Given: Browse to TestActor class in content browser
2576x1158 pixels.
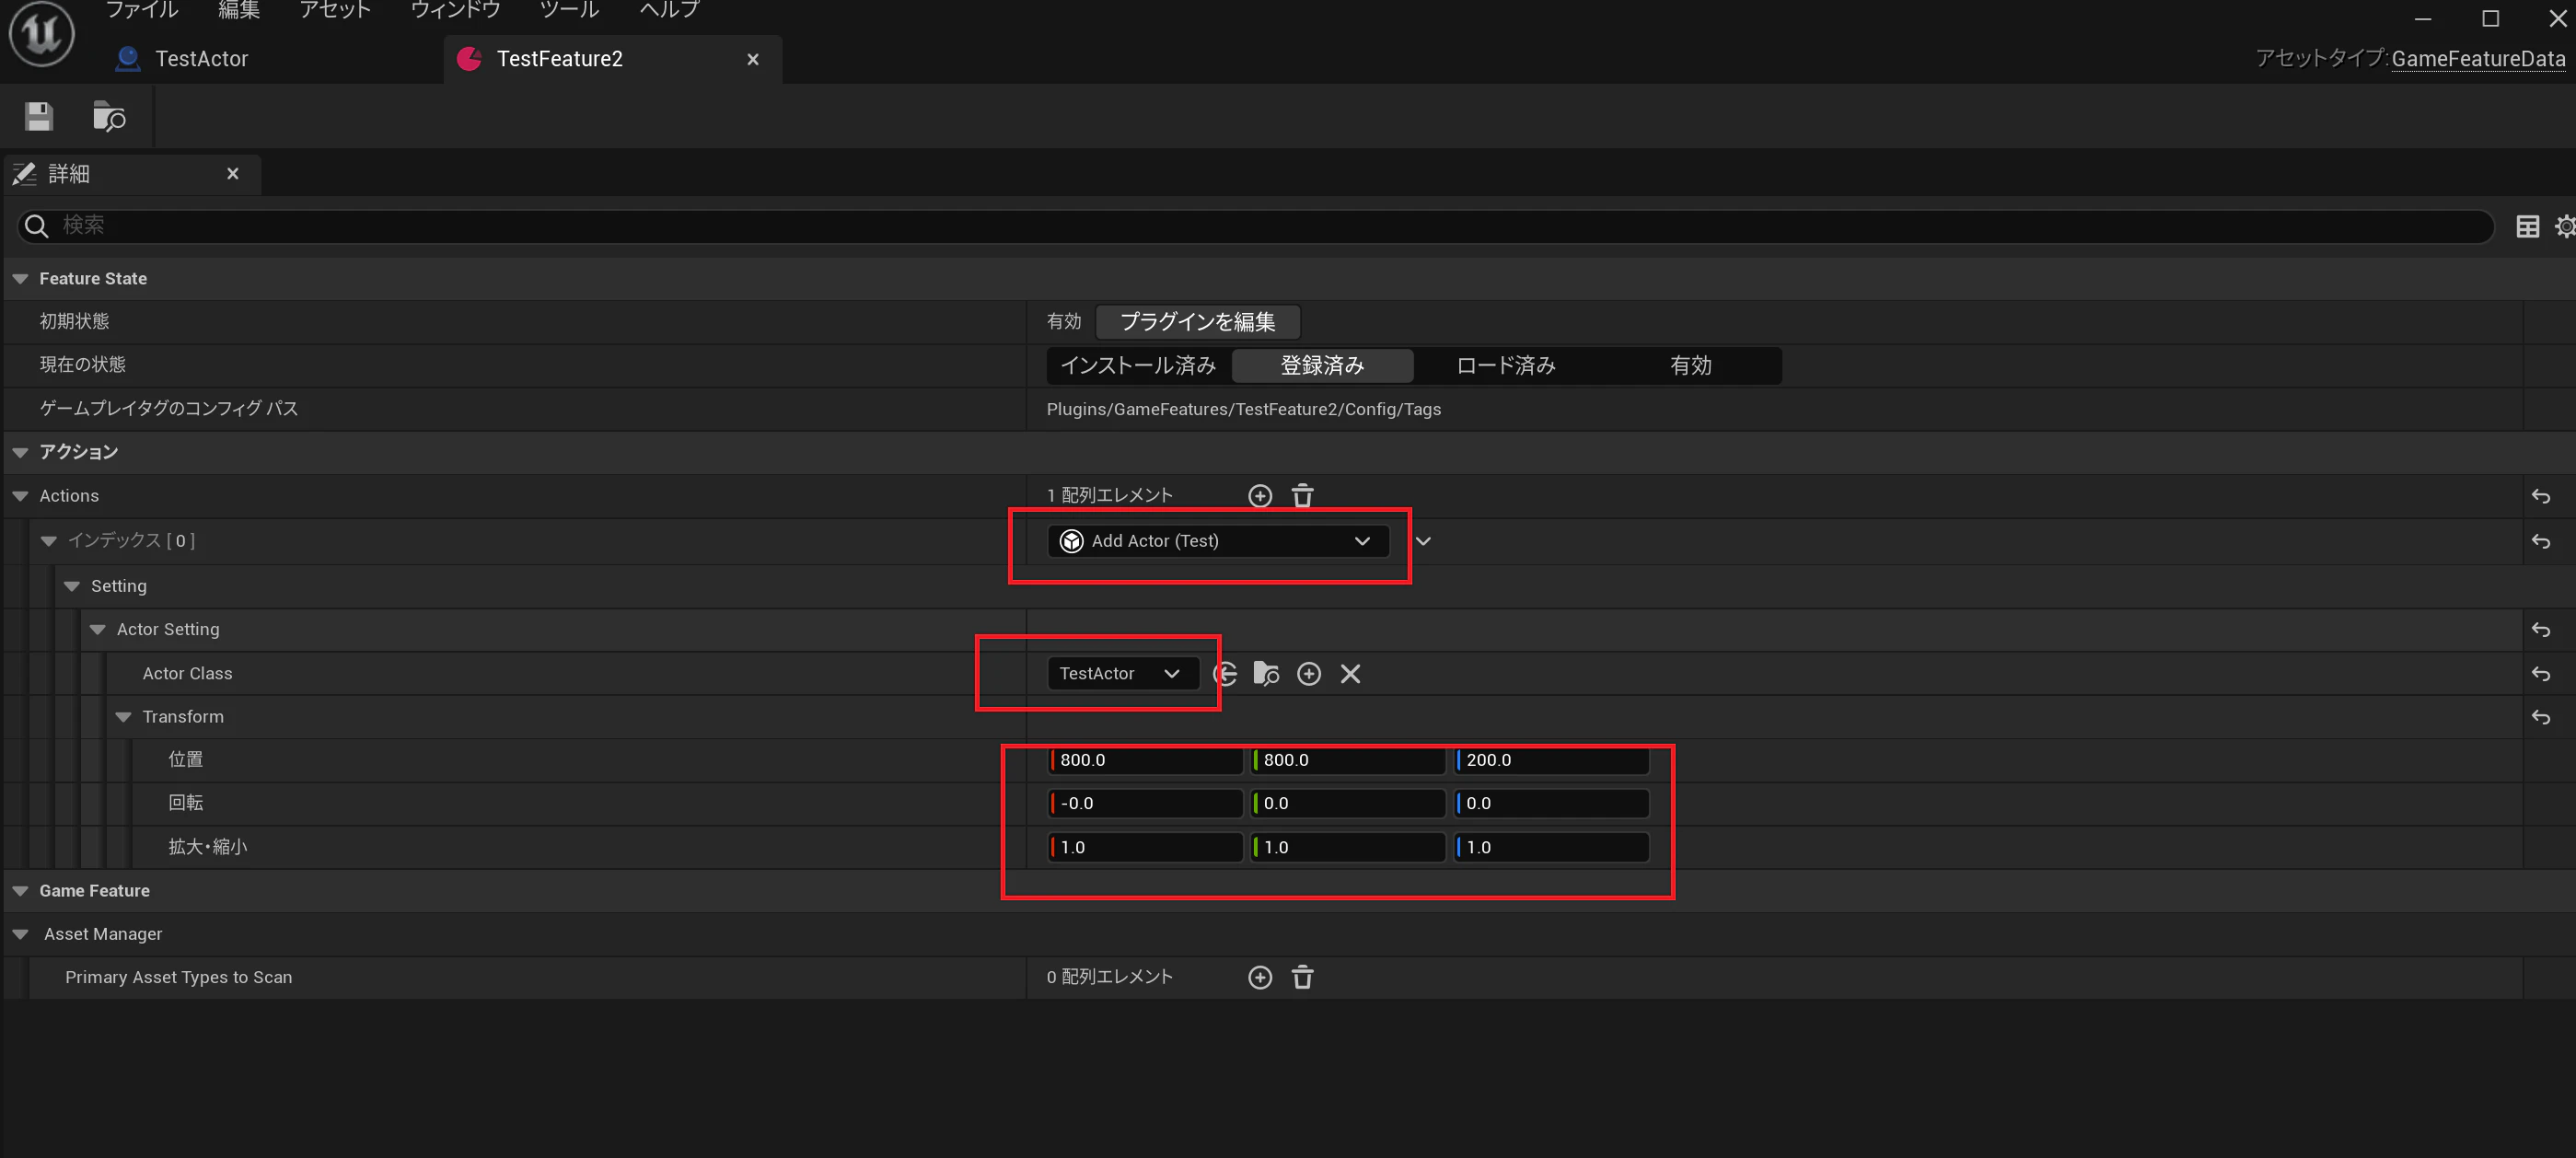Looking at the screenshot, I should coord(1267,674).
